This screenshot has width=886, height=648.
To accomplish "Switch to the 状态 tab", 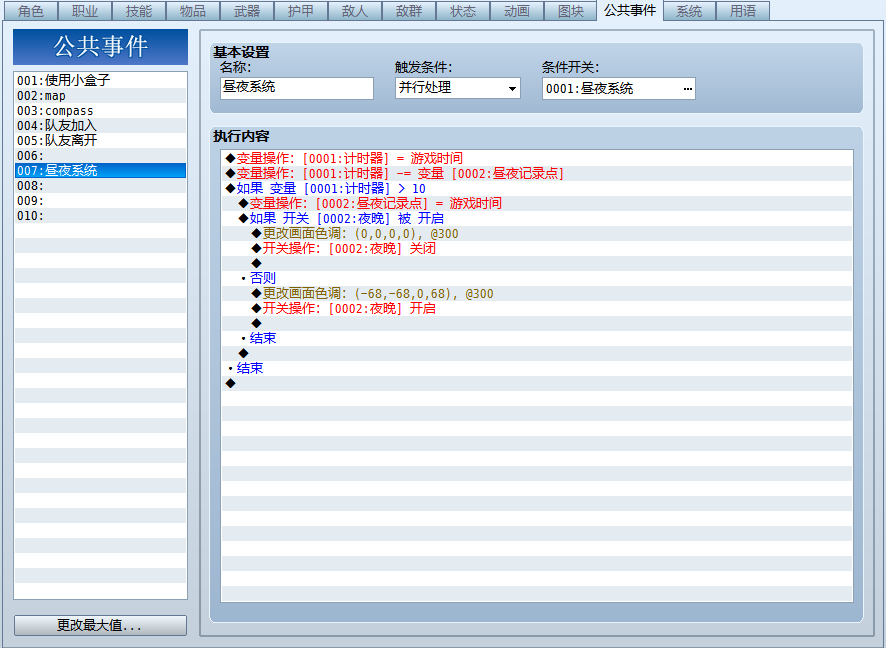I will (x=463, y=11).
